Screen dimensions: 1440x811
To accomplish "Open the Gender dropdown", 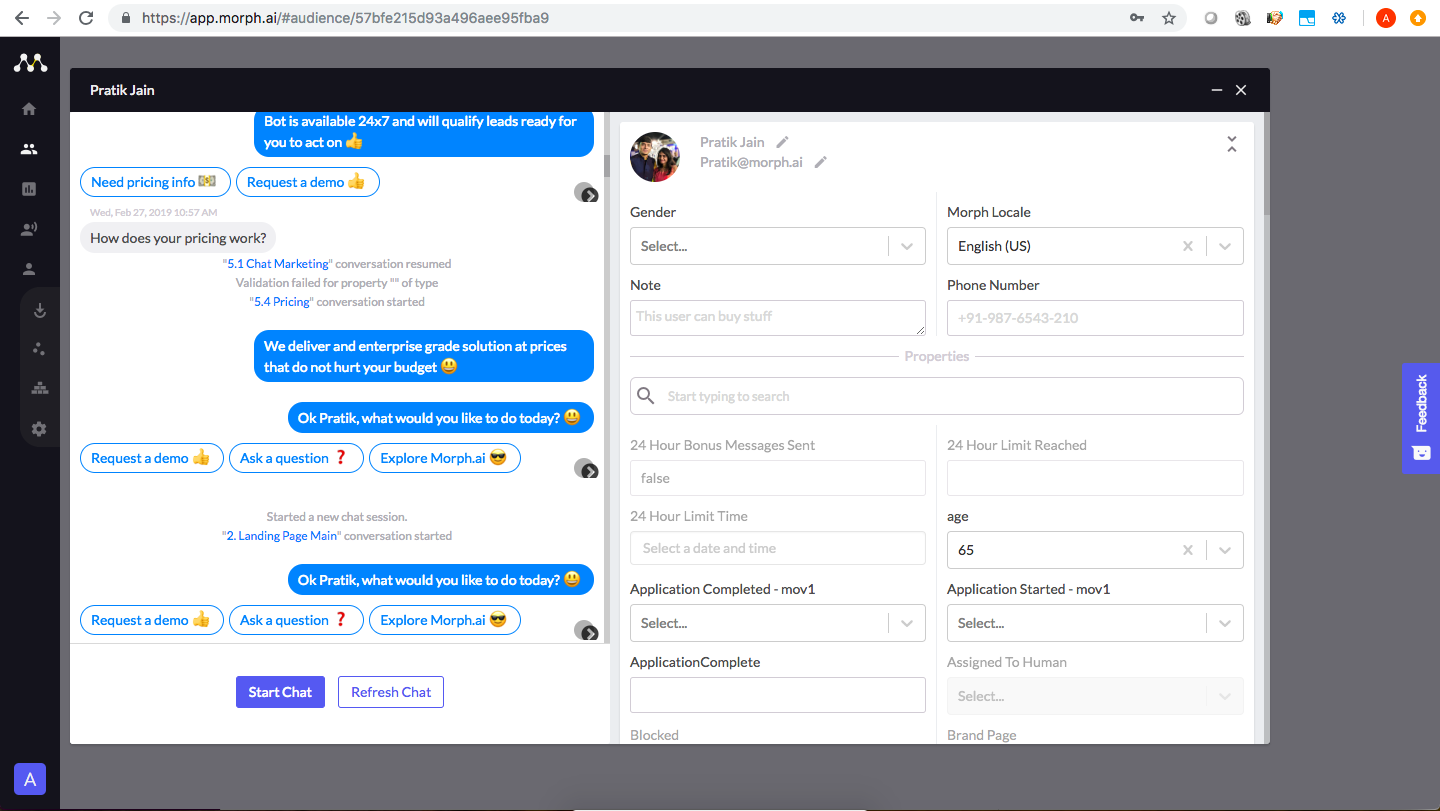I will point(778,246).
